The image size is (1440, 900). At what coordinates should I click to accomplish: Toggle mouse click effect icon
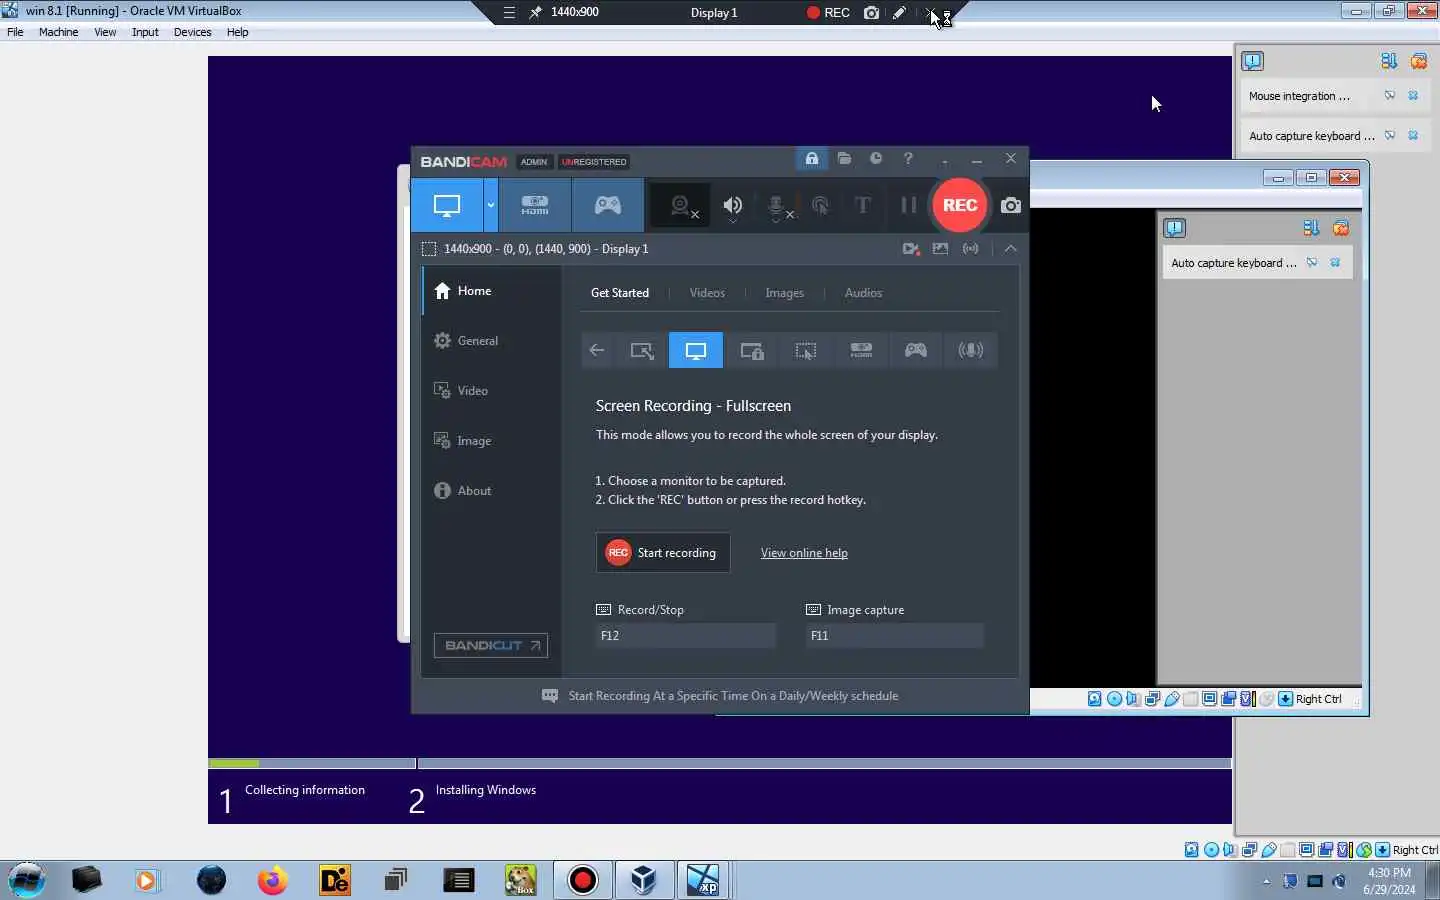point(820,206)
